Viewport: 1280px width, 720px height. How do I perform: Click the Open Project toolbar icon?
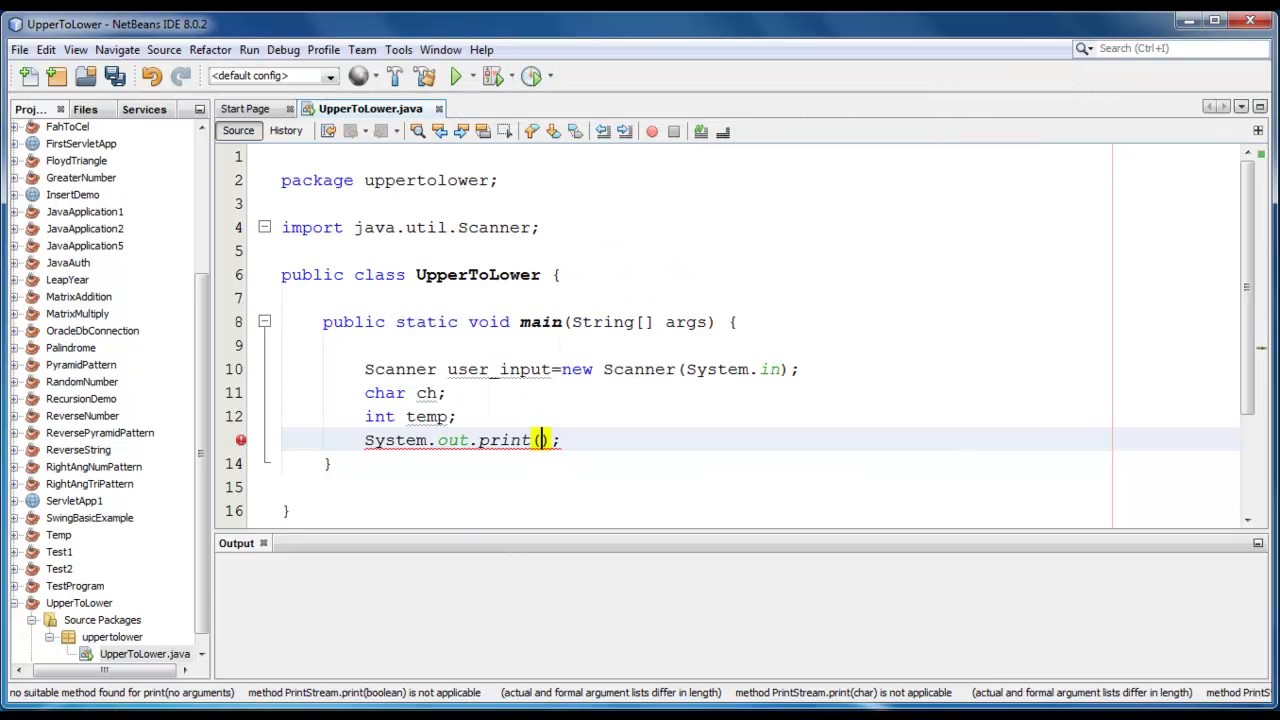(85, 76)
